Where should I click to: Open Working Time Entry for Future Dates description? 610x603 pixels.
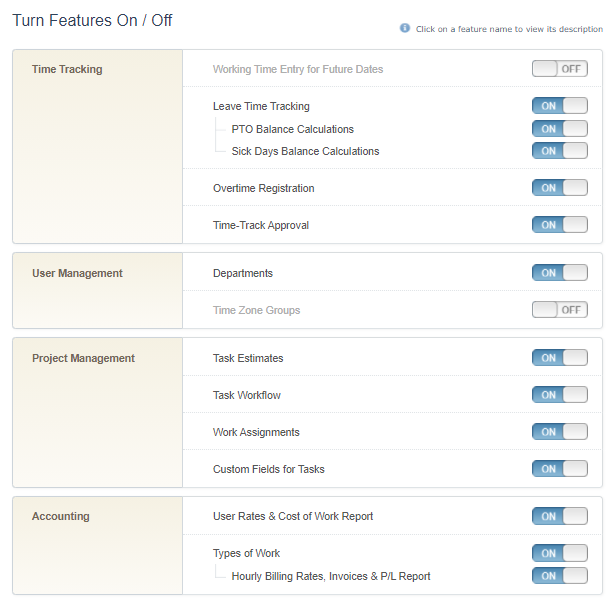[x=298, y=69]
